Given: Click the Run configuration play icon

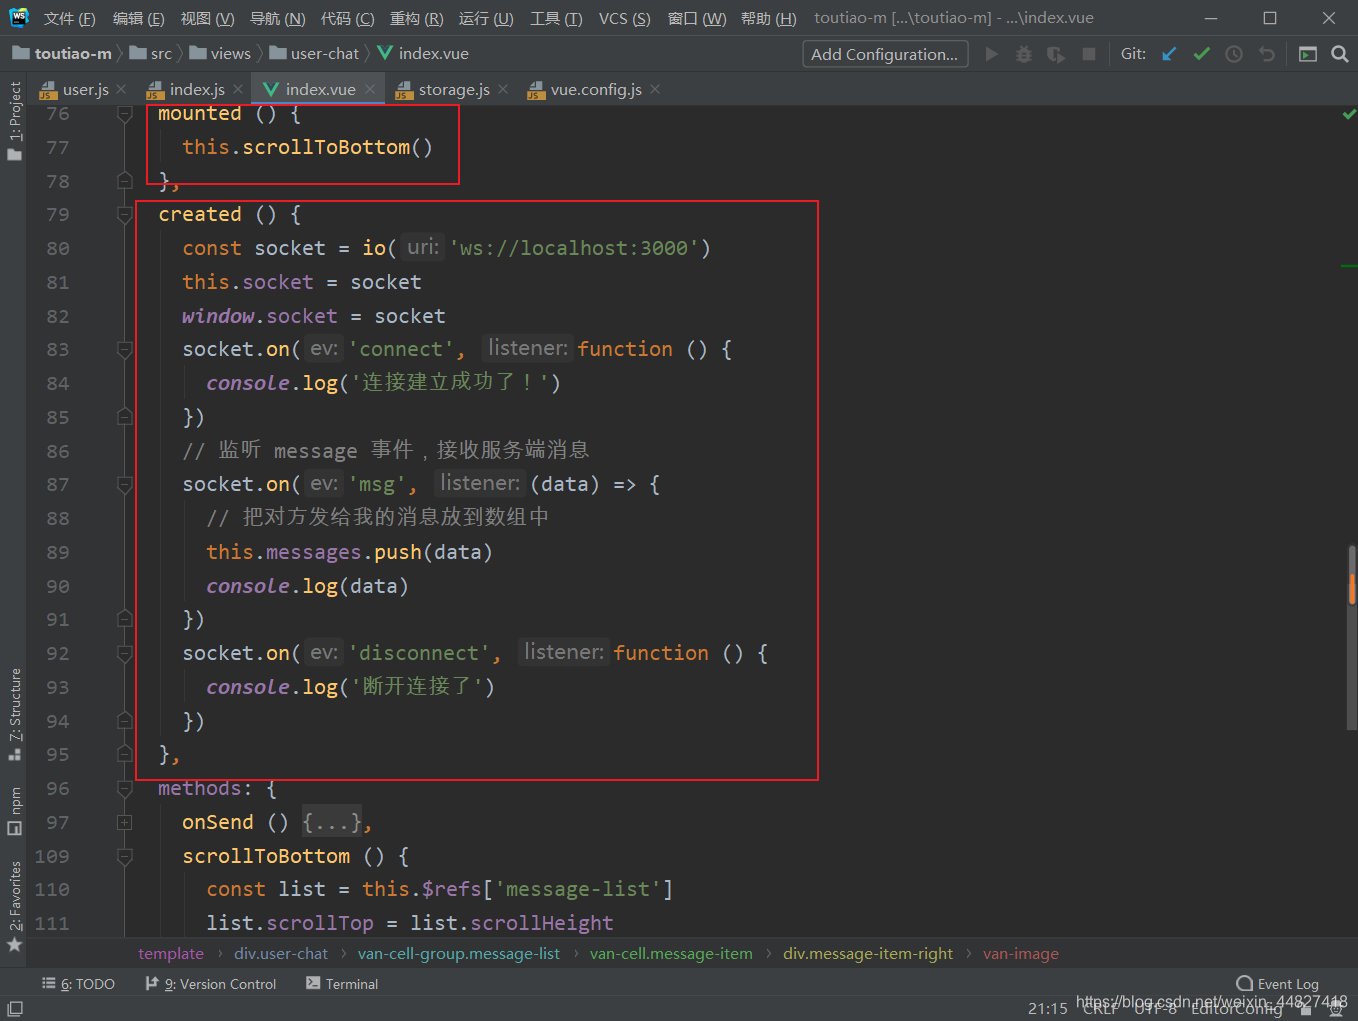Looking at the screenshot, I should 991,54.
